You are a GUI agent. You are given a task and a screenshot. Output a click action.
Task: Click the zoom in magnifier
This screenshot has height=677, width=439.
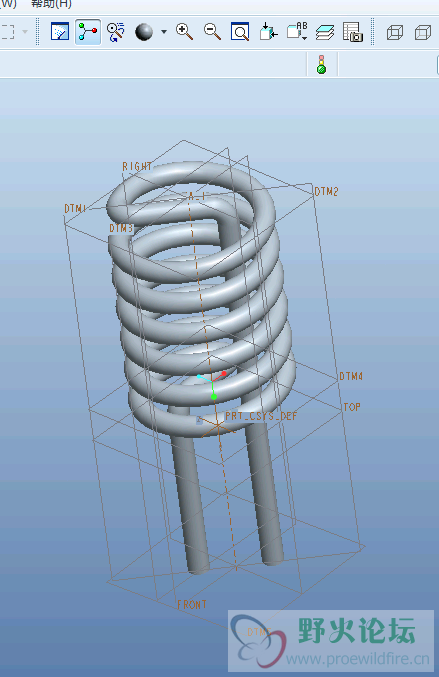click(184, 32)
